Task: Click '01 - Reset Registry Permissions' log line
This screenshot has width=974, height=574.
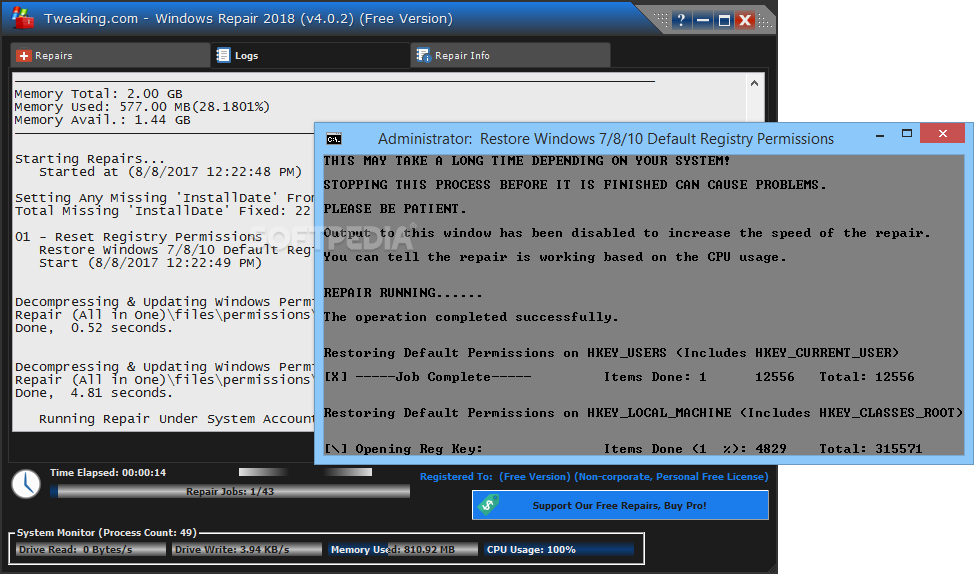Action: click(x=139, y=237)
